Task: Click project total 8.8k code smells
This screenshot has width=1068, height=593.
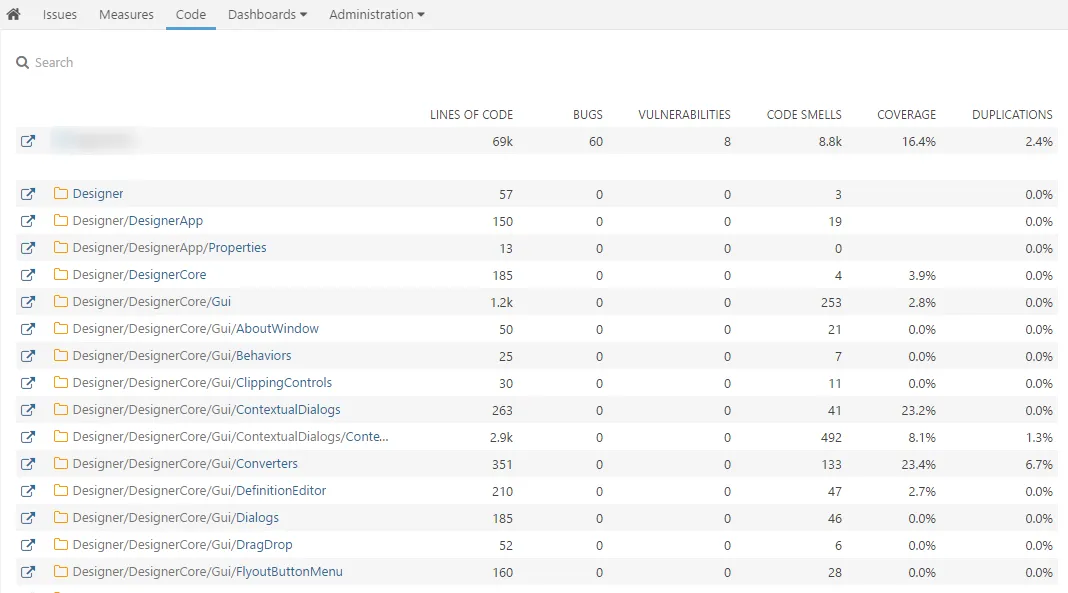Action: 830,142
